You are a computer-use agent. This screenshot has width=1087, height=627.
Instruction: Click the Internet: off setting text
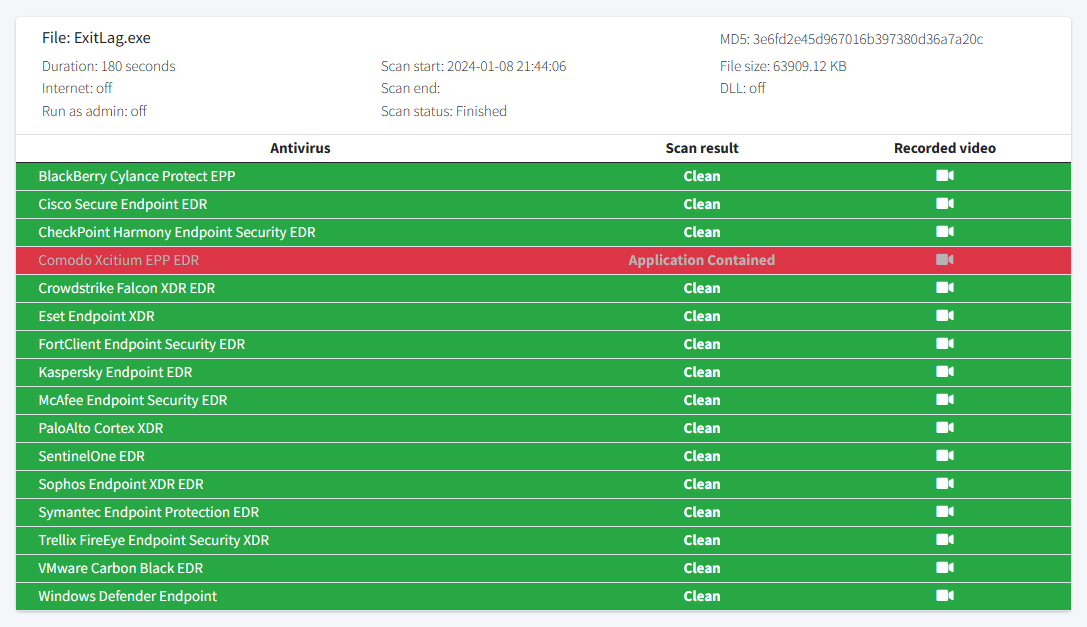pyautogui.click(x=77, y=88)
